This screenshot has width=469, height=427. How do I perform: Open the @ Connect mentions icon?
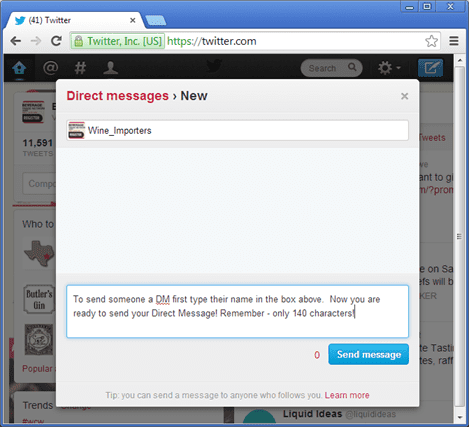coord(50,68)
